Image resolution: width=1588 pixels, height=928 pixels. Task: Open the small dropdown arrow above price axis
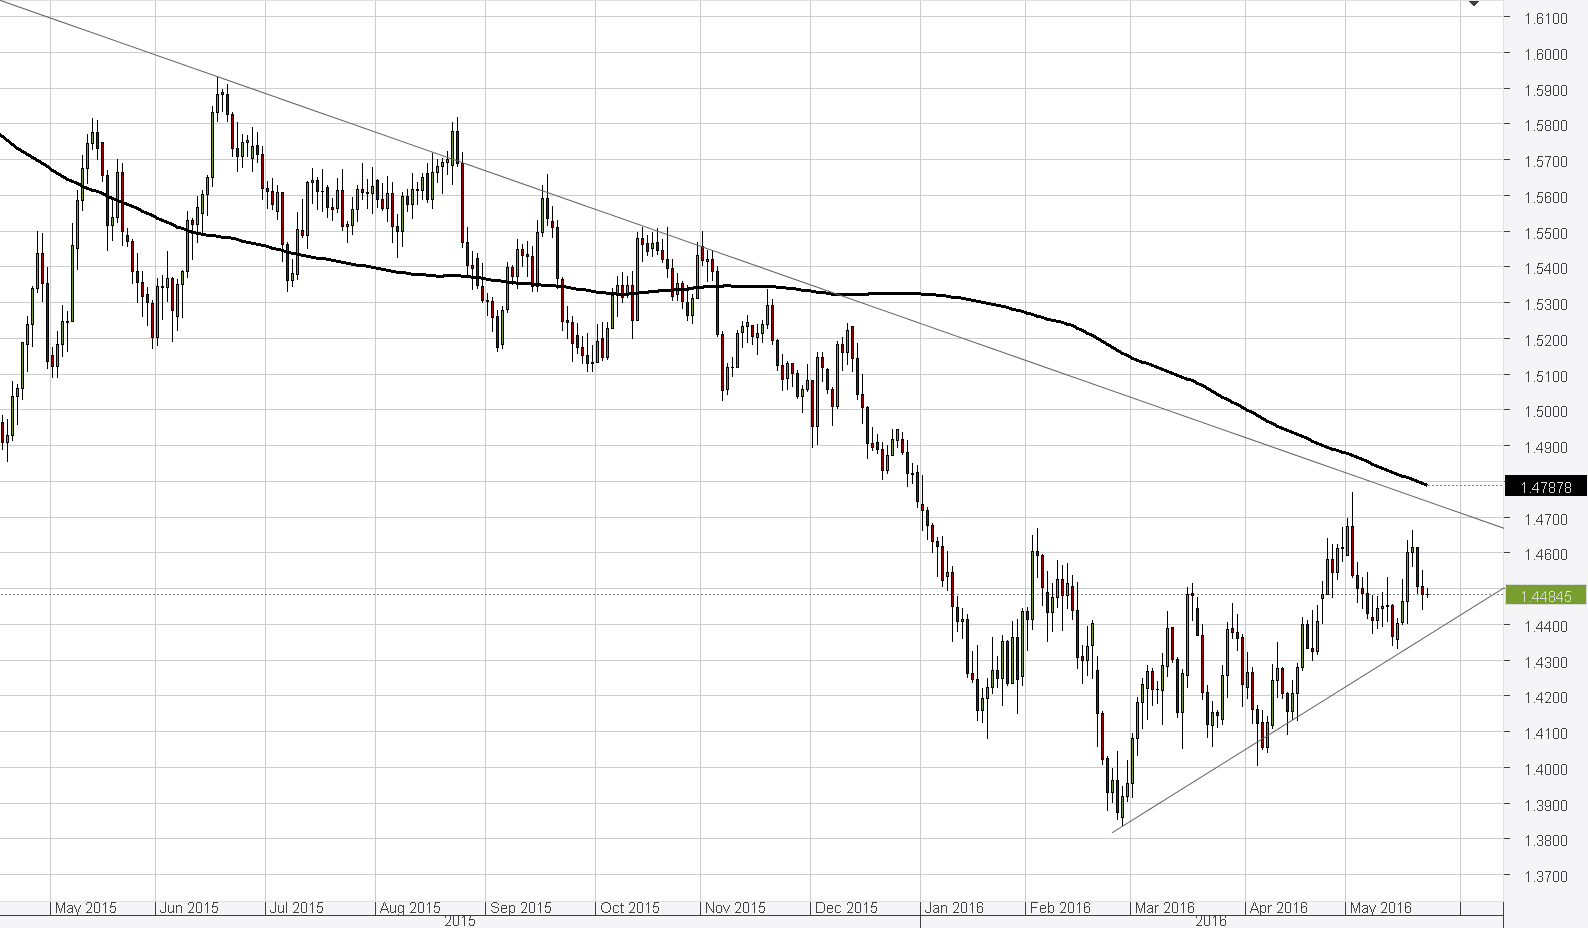click(1473, 5)
